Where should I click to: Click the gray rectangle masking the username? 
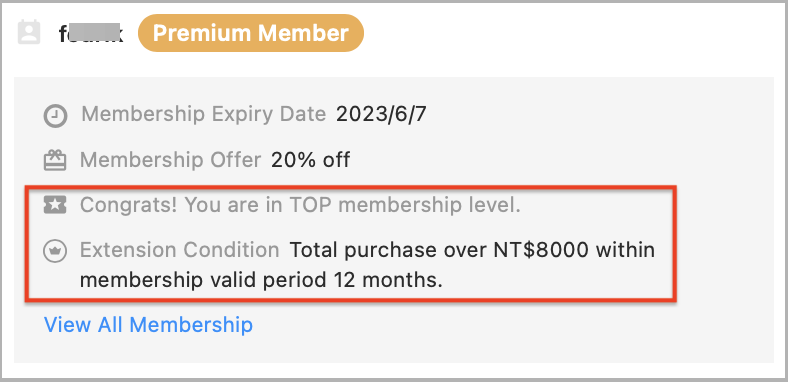92,33
